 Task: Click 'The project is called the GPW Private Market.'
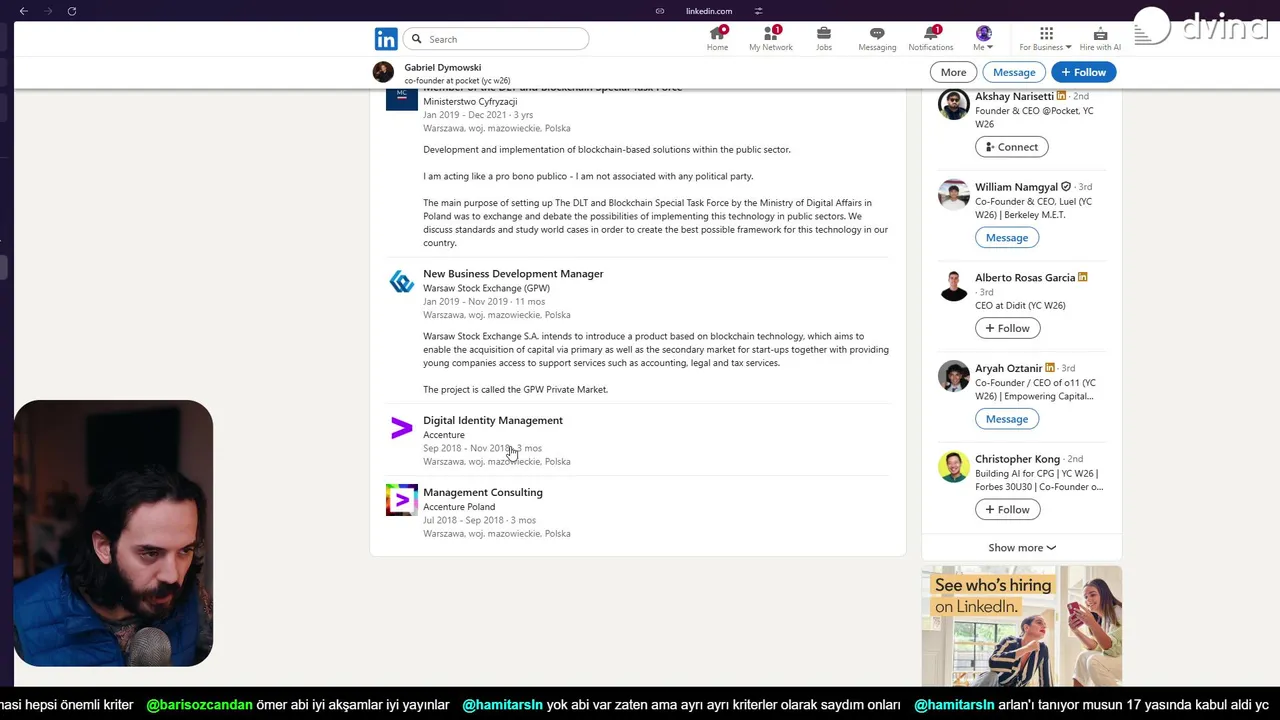pos(515,390)
